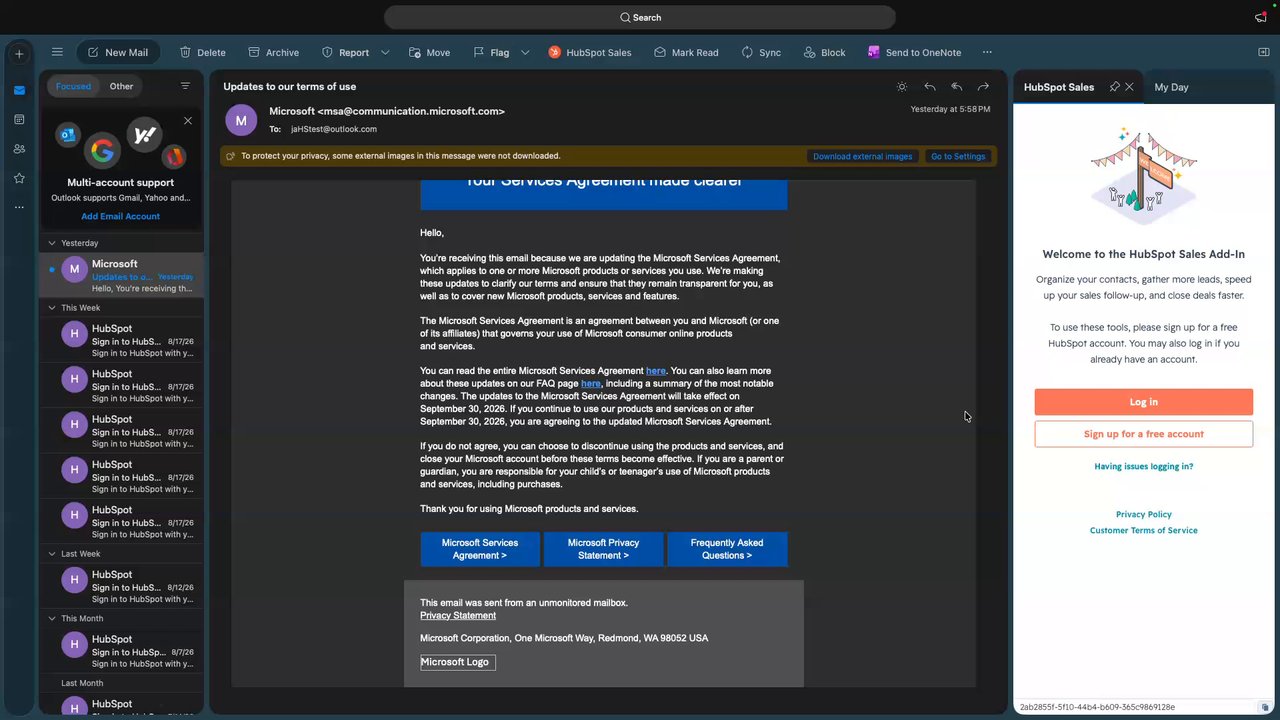Archive the selected email
The width and height of the screenshot is (1280, 720).
(274, 52)
